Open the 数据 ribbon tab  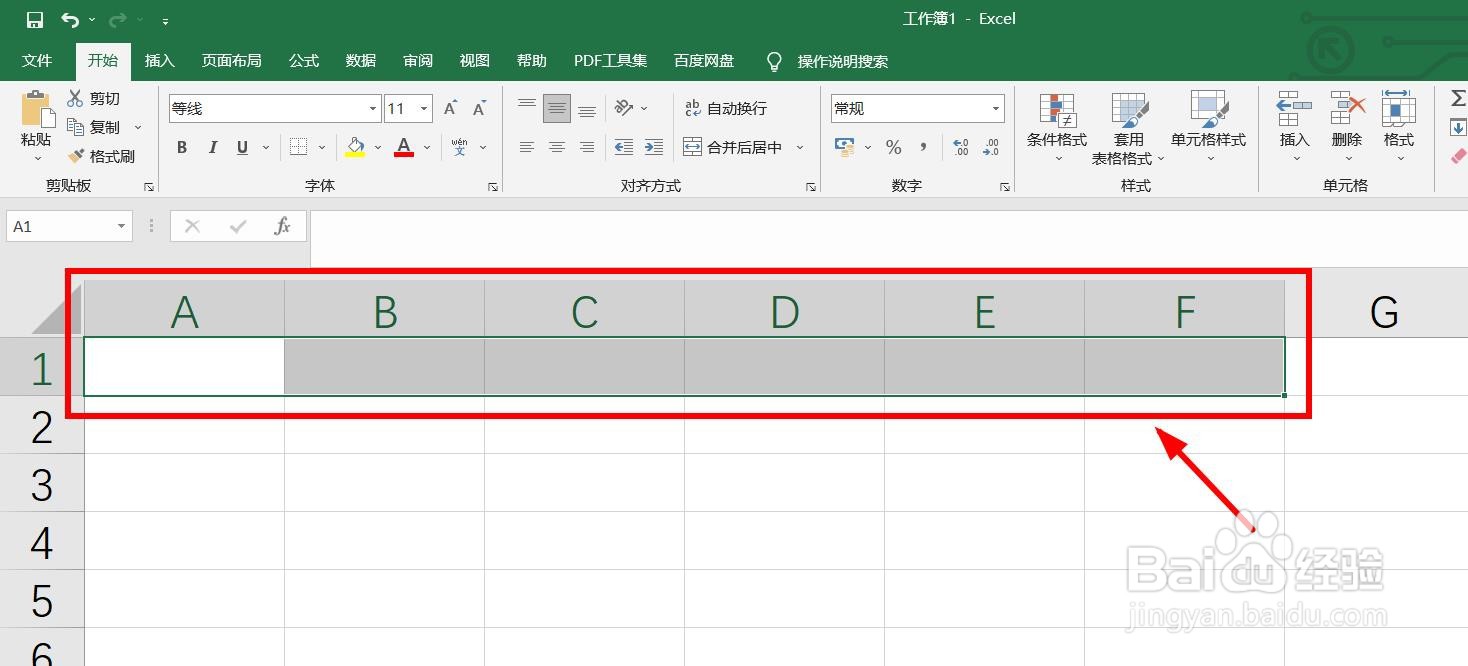coord(359,60)
